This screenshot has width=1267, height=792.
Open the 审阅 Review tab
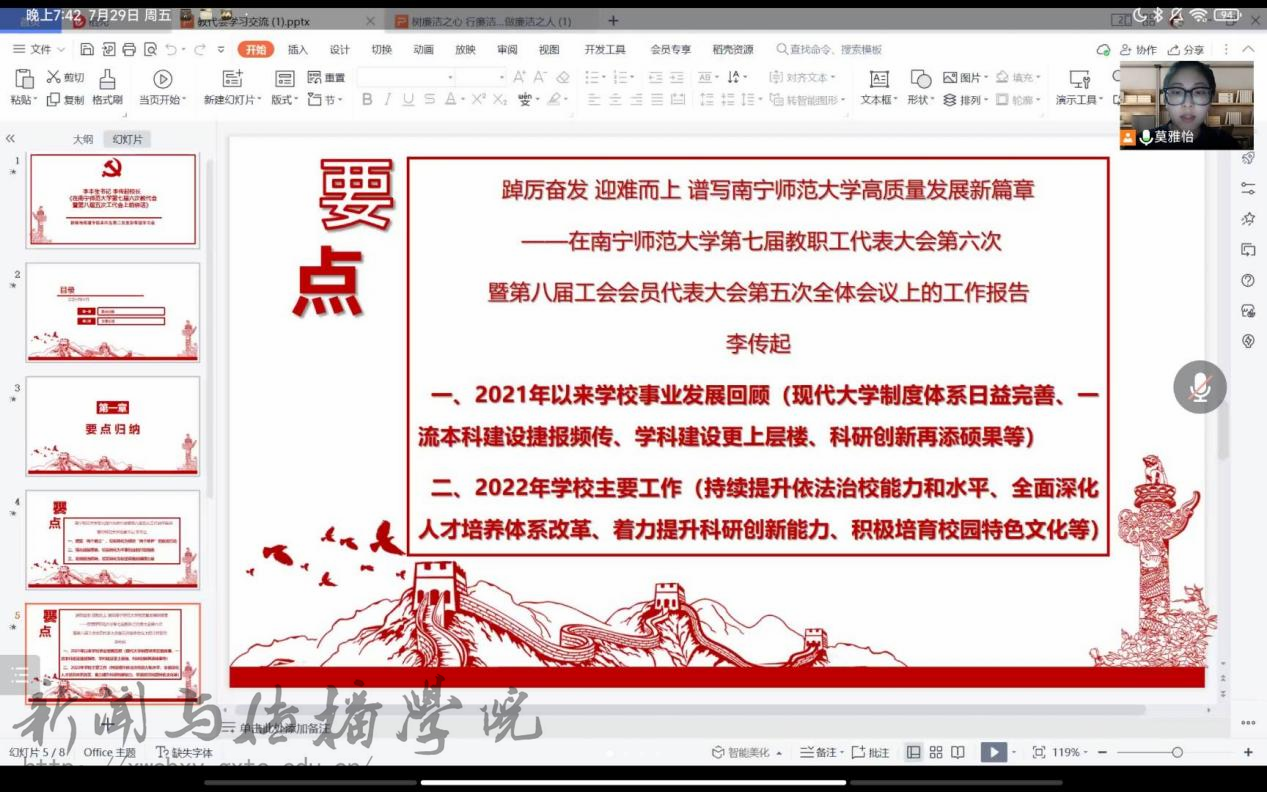[x=507, y=49]
